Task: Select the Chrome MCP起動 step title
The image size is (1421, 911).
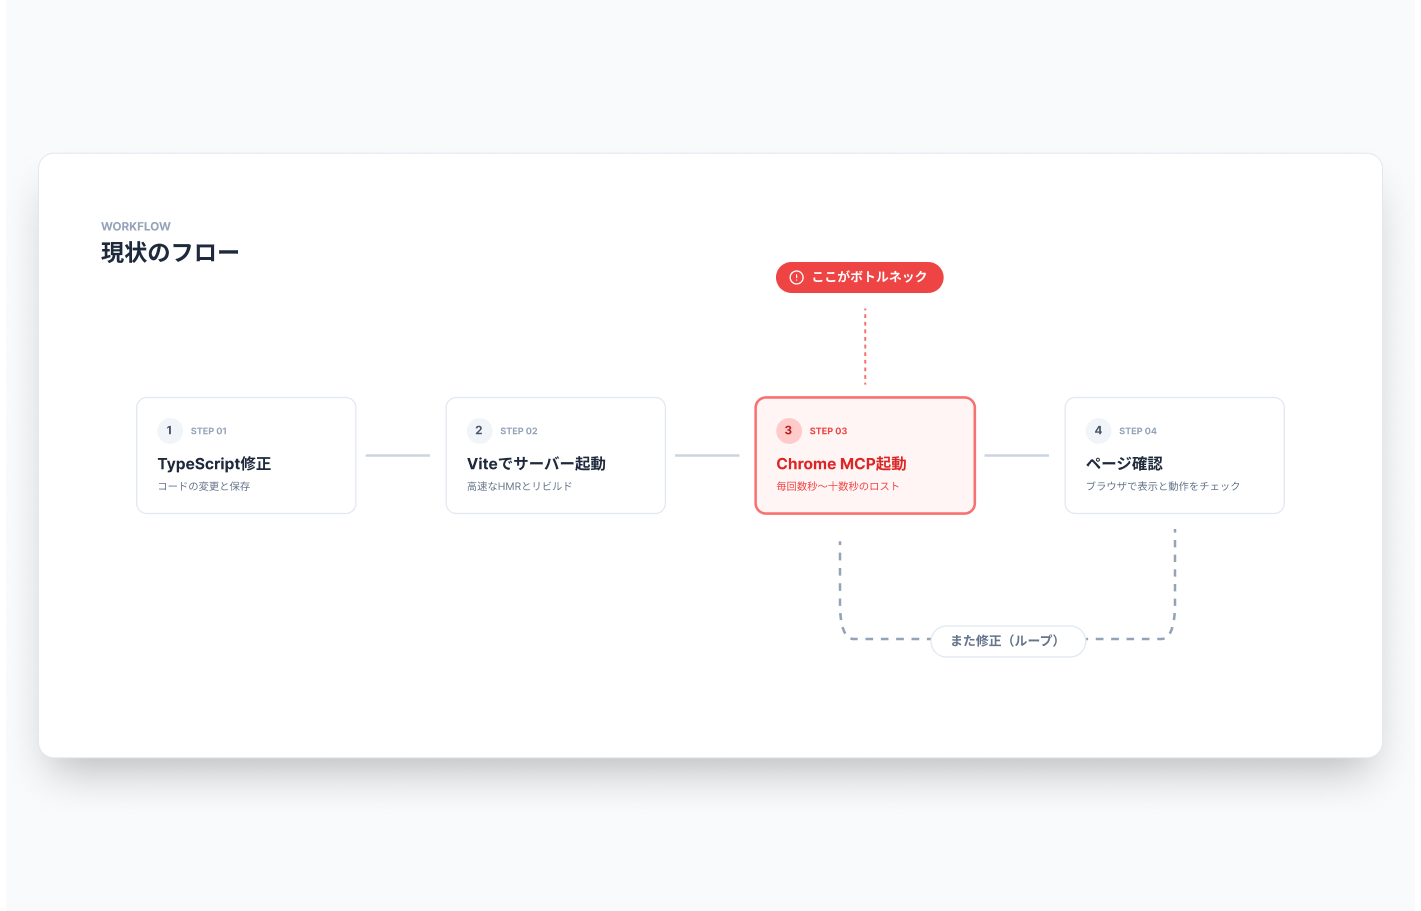Action: (x=841, y=464)
